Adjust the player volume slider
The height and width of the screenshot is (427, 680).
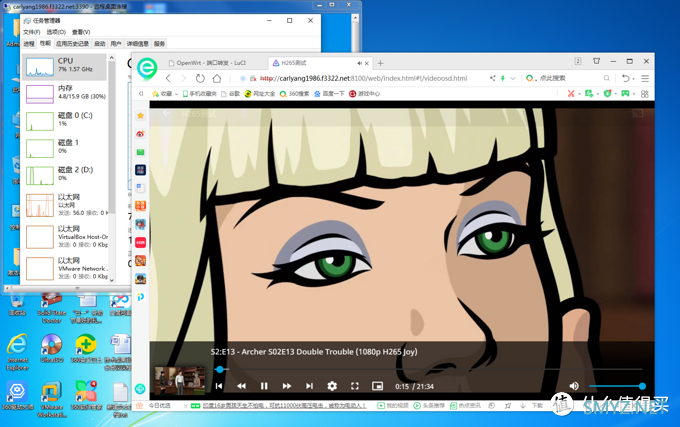pos(616,386)
